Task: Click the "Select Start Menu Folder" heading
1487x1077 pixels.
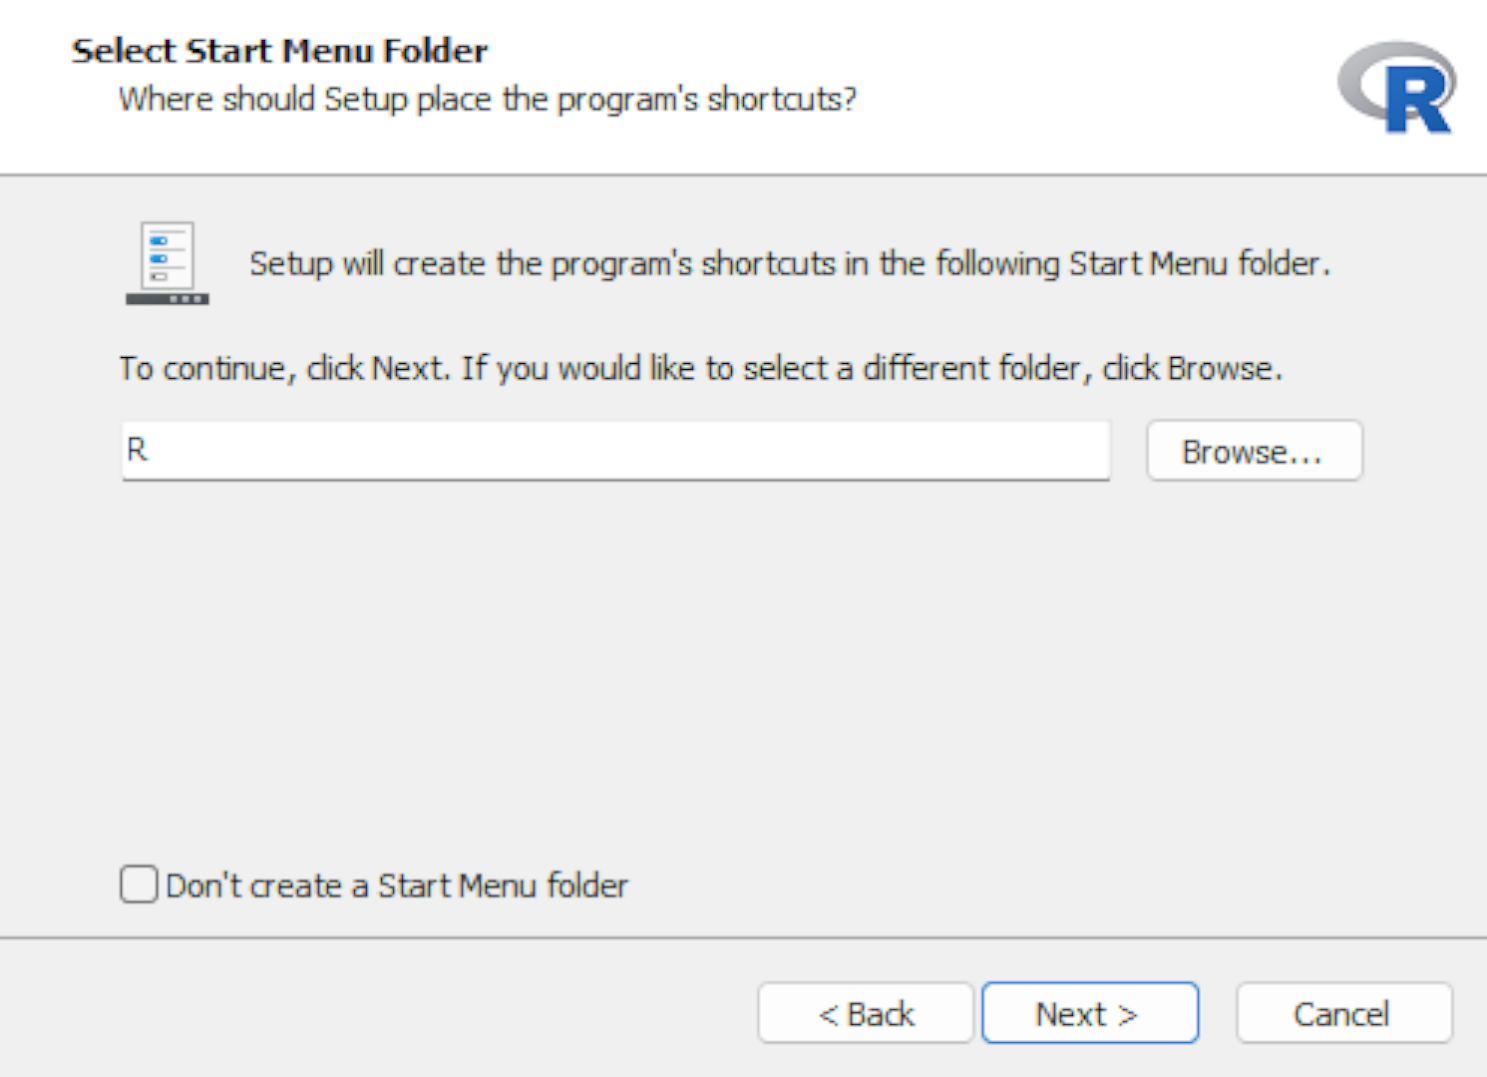Action: point(280,51)
